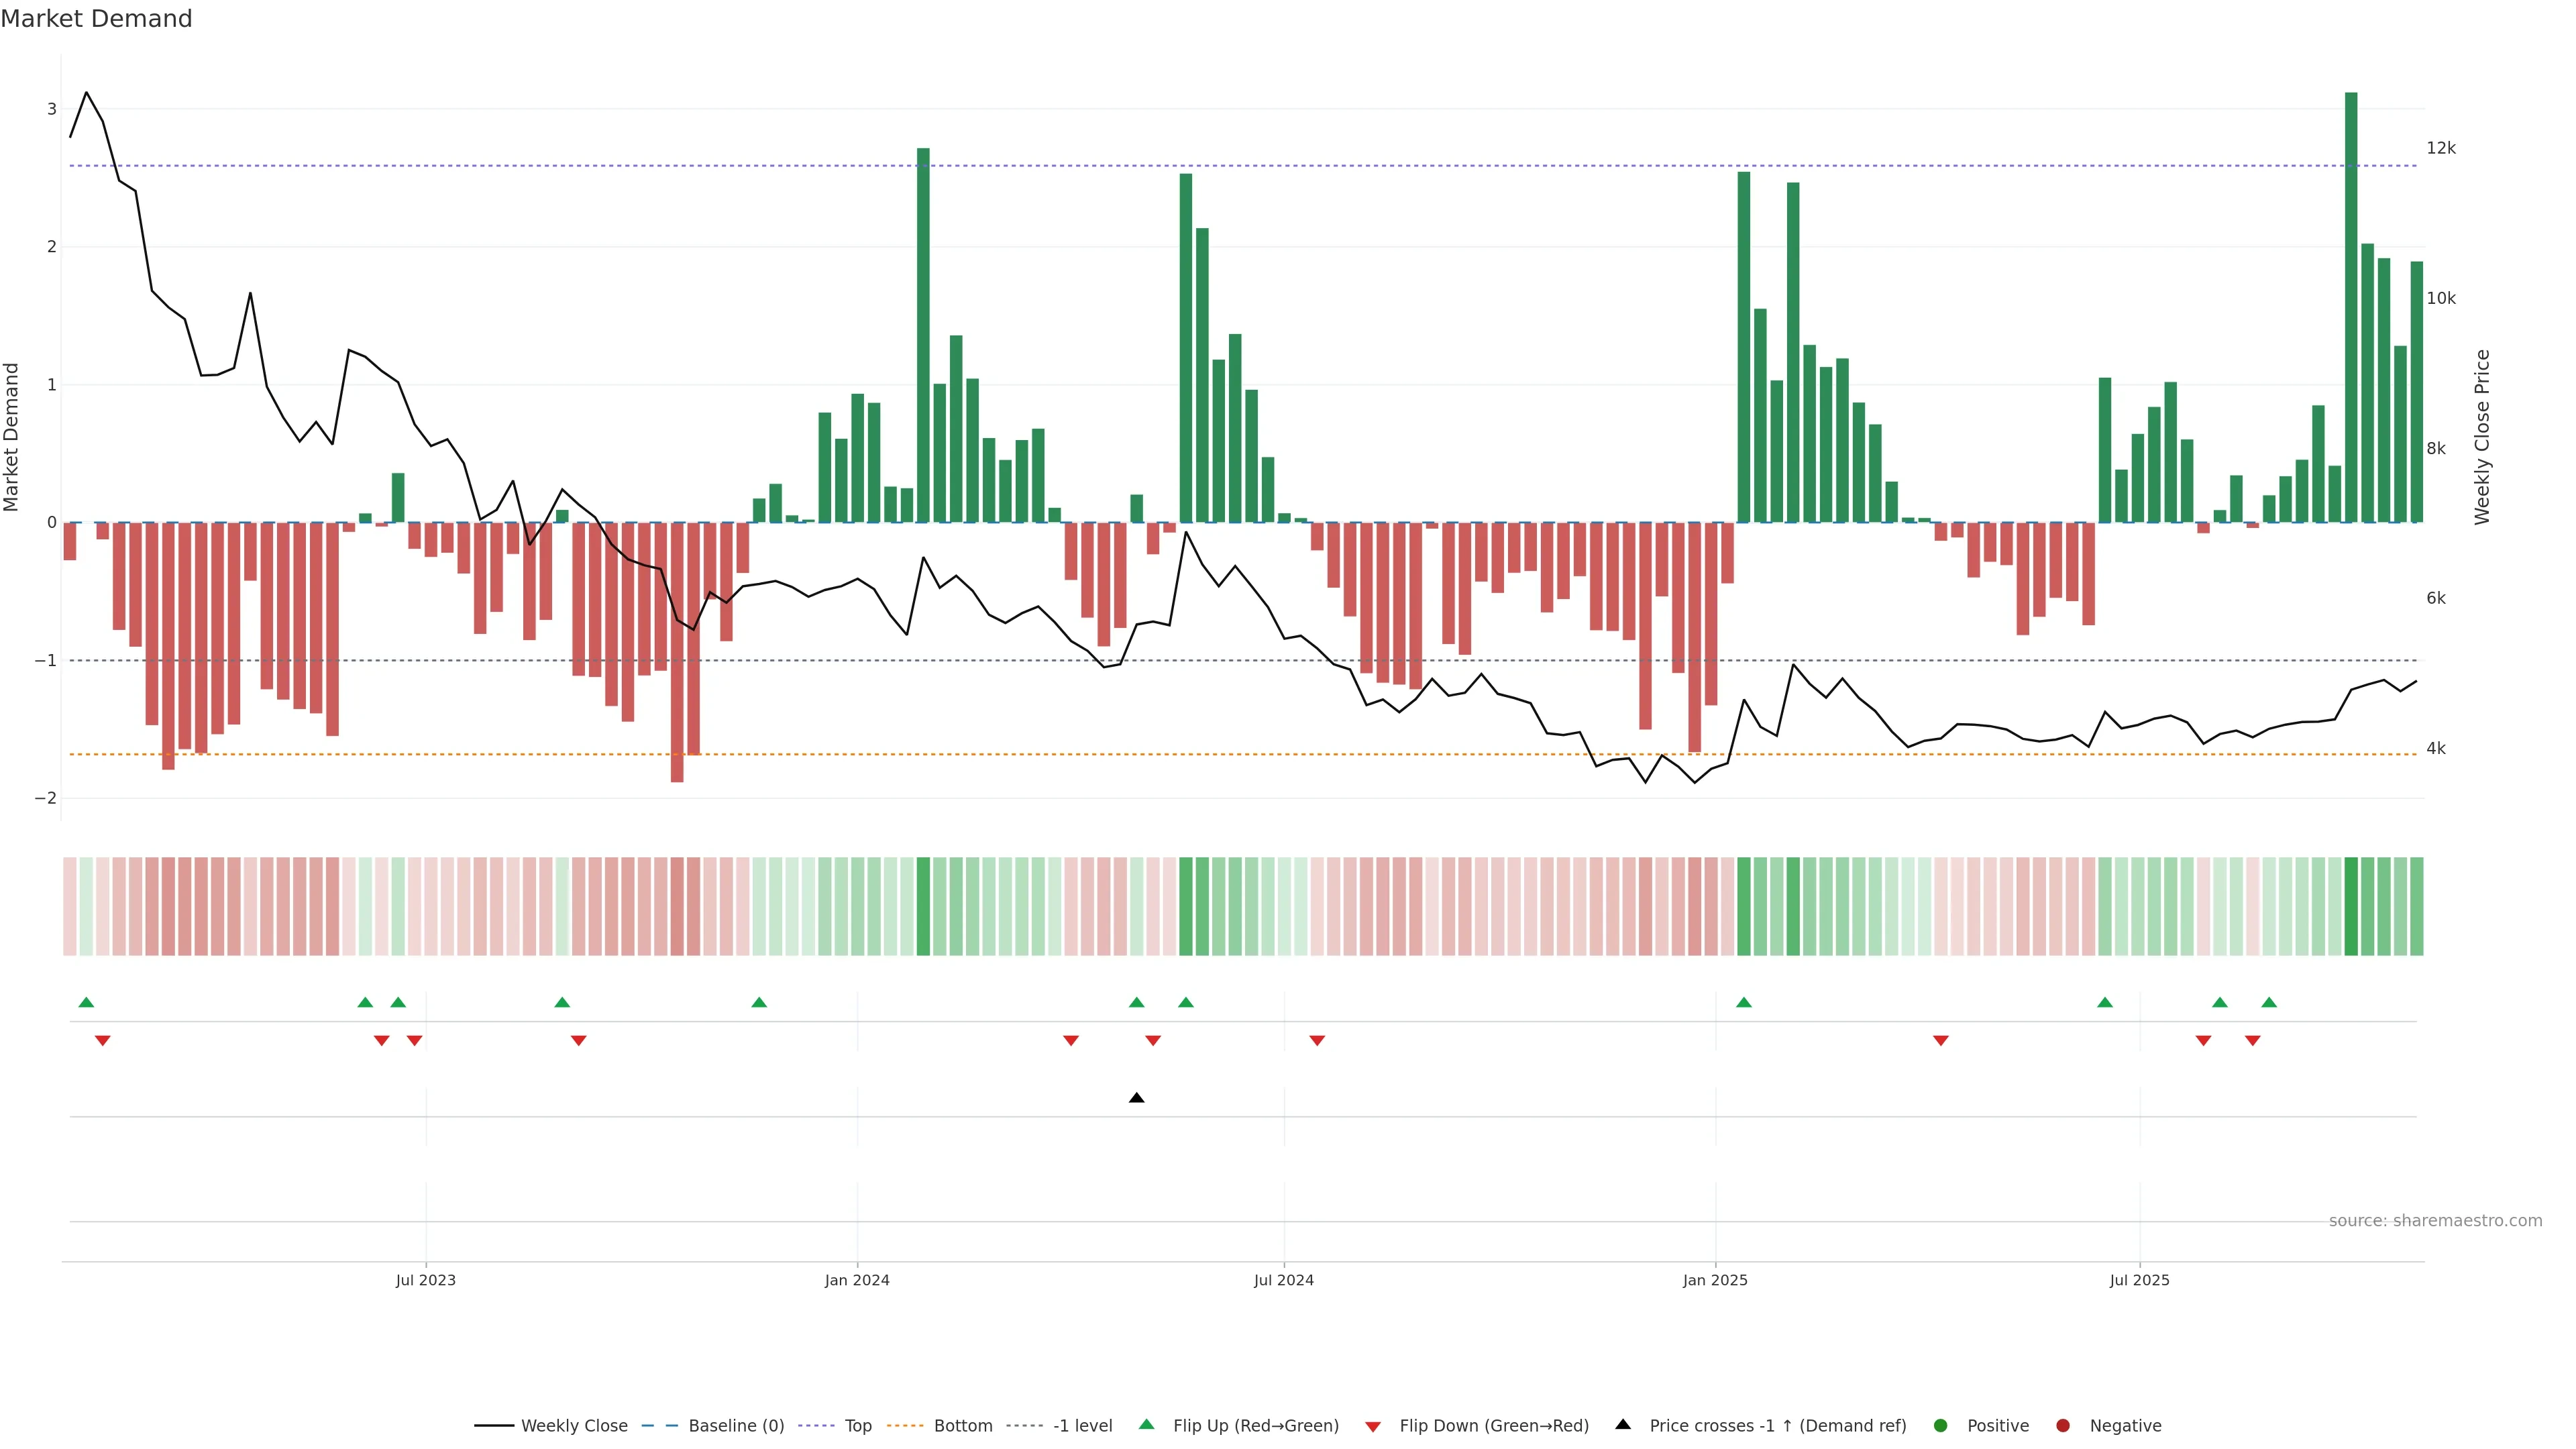Toggle the Top legend entry
The height and width of the screenshot is (1449, 2576).
[x=857, y=1425]
